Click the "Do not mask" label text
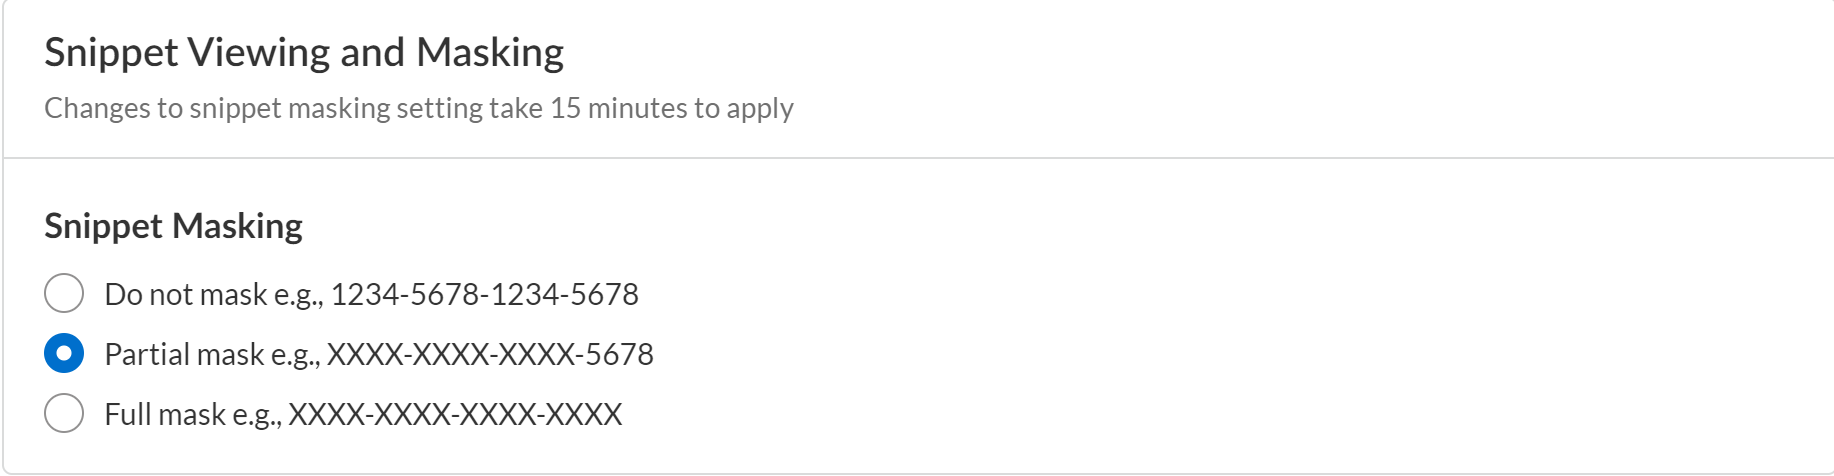1834x476 pixels. [x=186, y=294]
